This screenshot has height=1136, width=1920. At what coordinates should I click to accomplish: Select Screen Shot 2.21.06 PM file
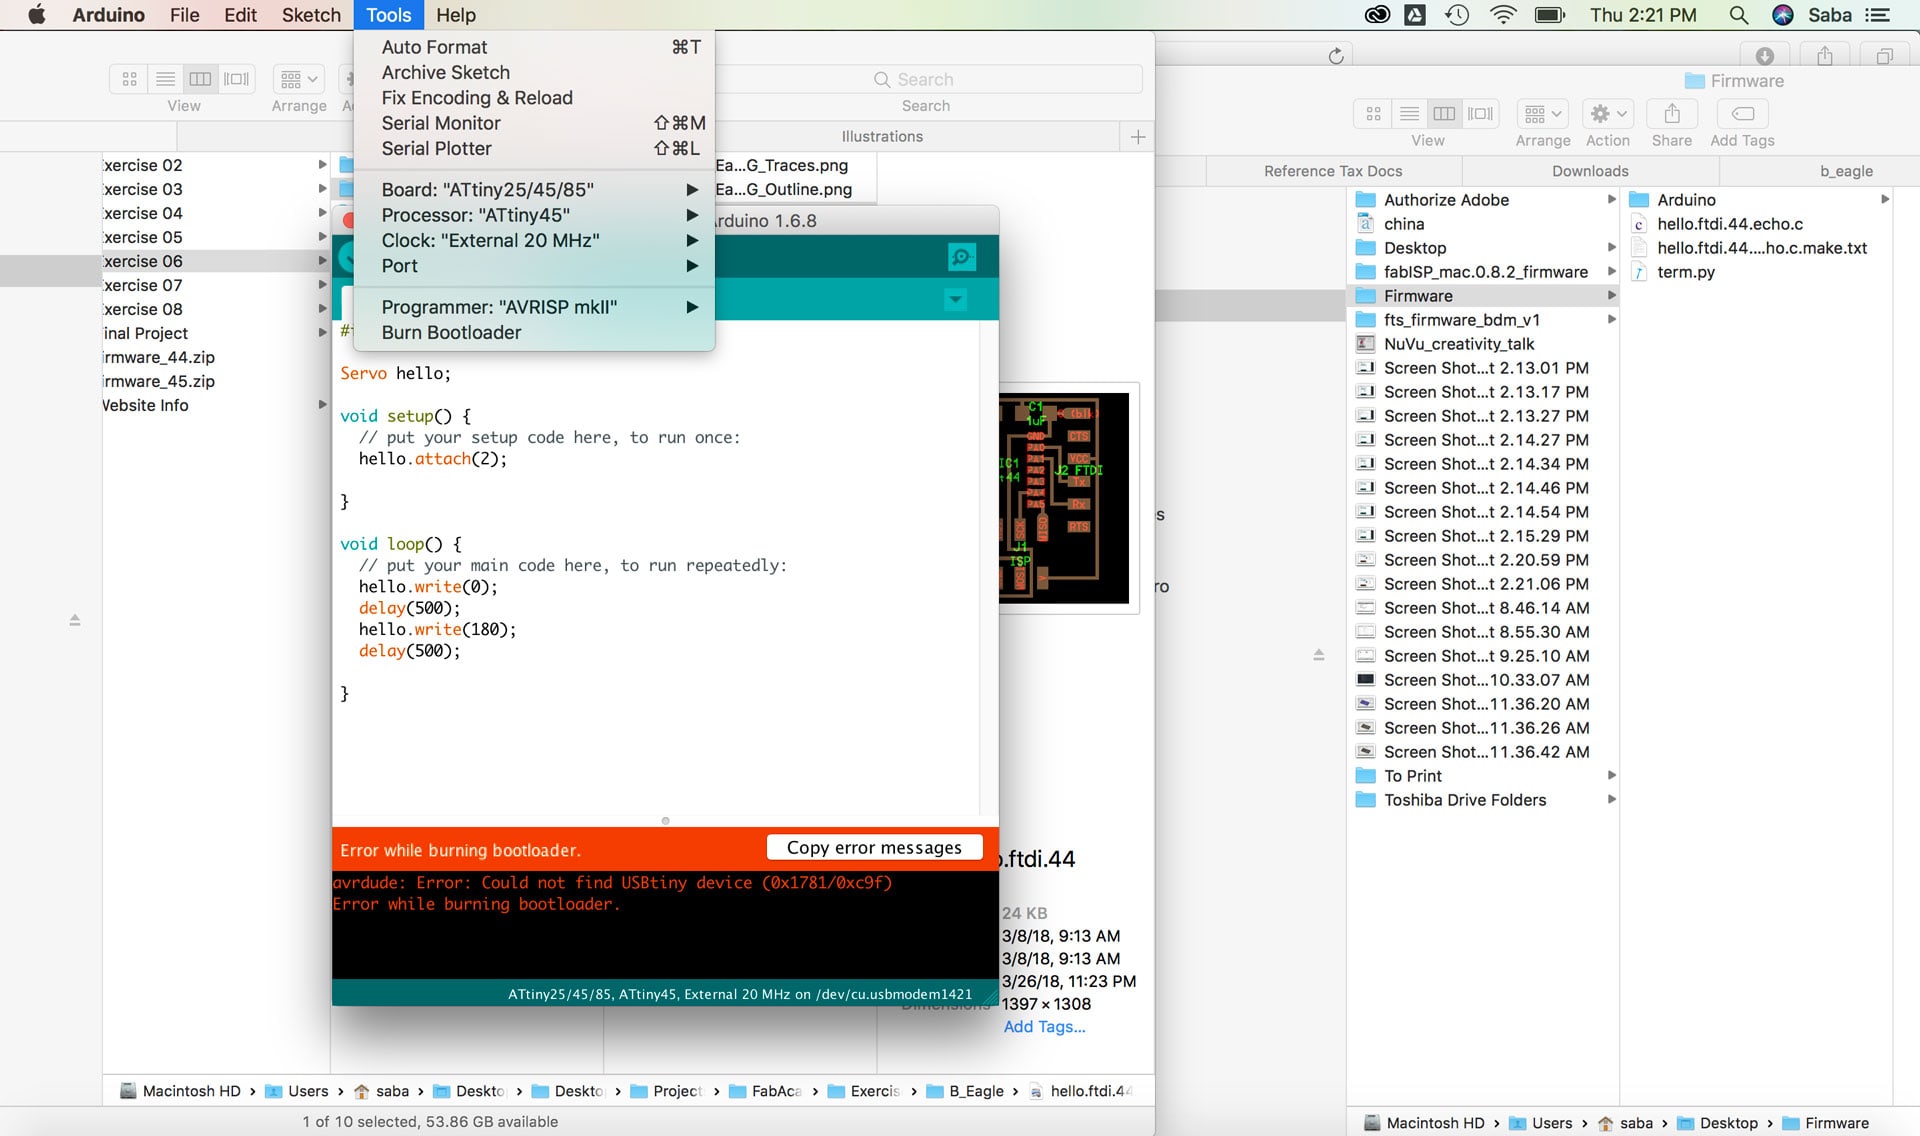click(1485, 584)
